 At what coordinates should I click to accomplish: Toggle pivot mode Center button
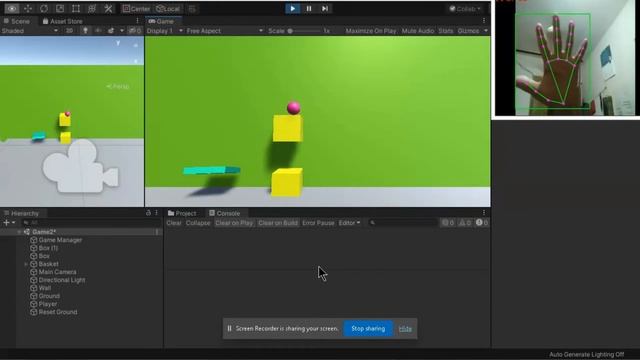point(136,9)
